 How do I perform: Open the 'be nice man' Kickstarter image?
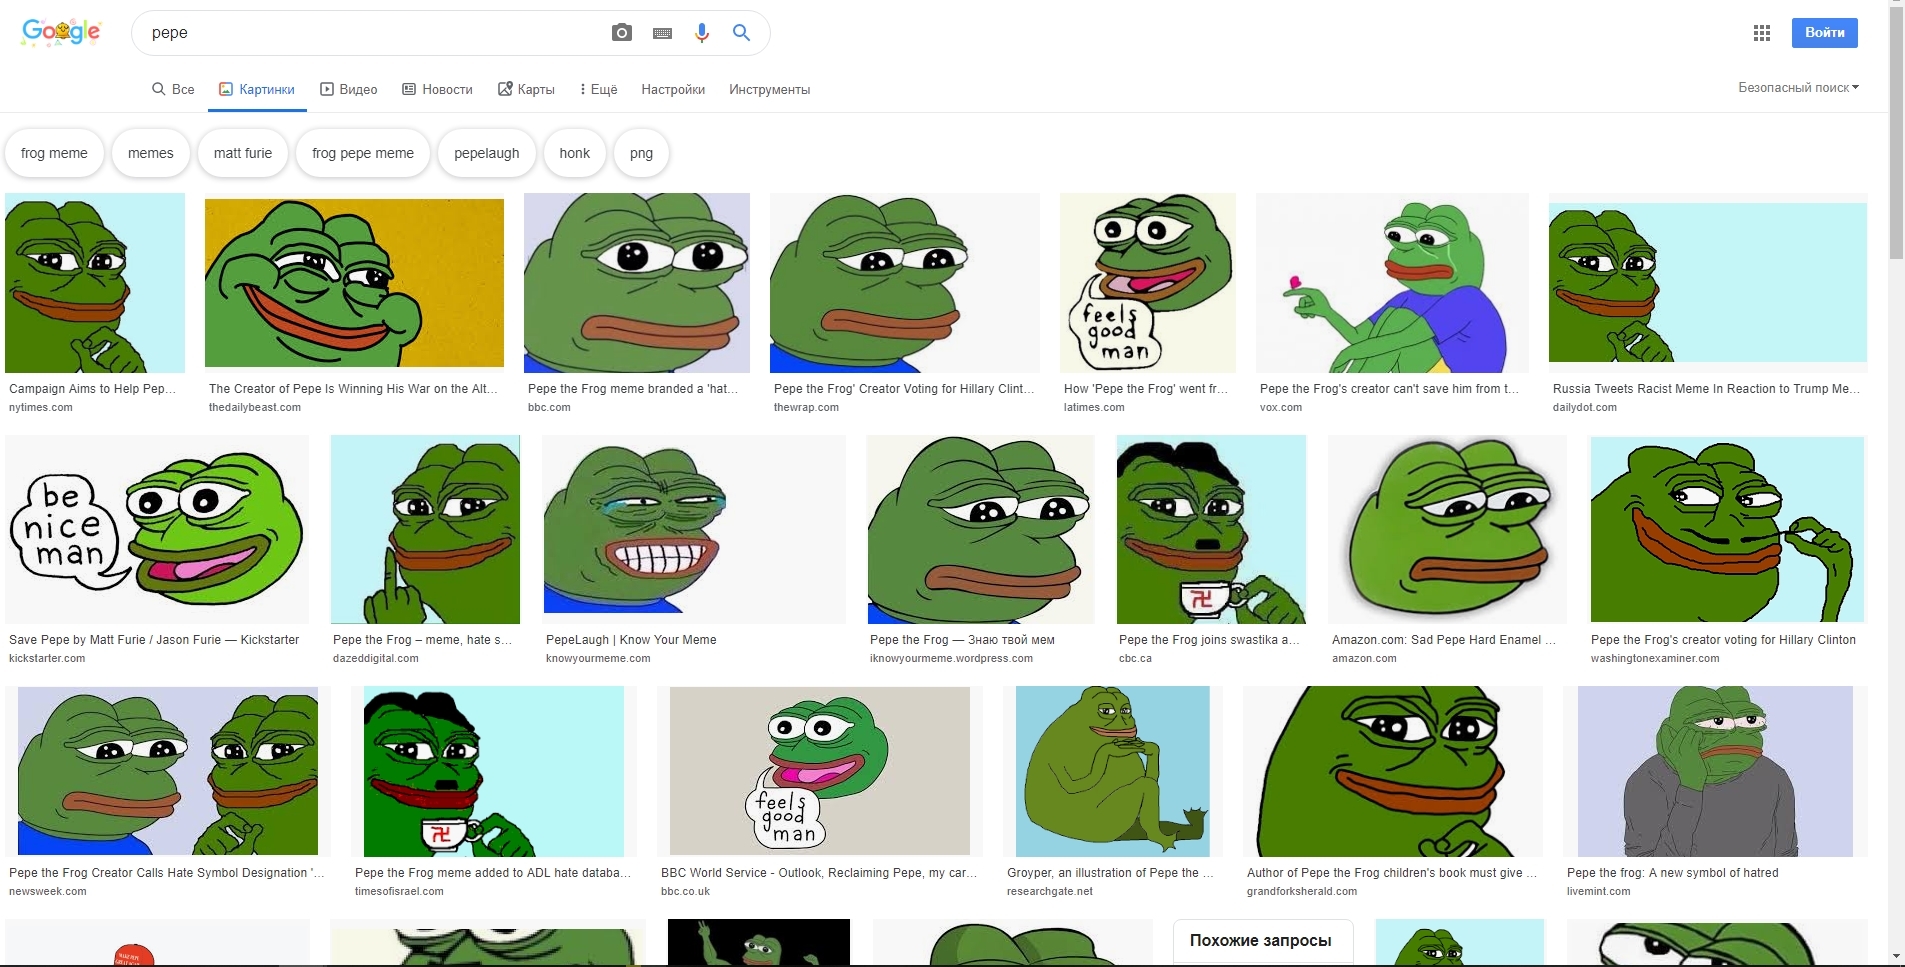click(x=157, y=530)
